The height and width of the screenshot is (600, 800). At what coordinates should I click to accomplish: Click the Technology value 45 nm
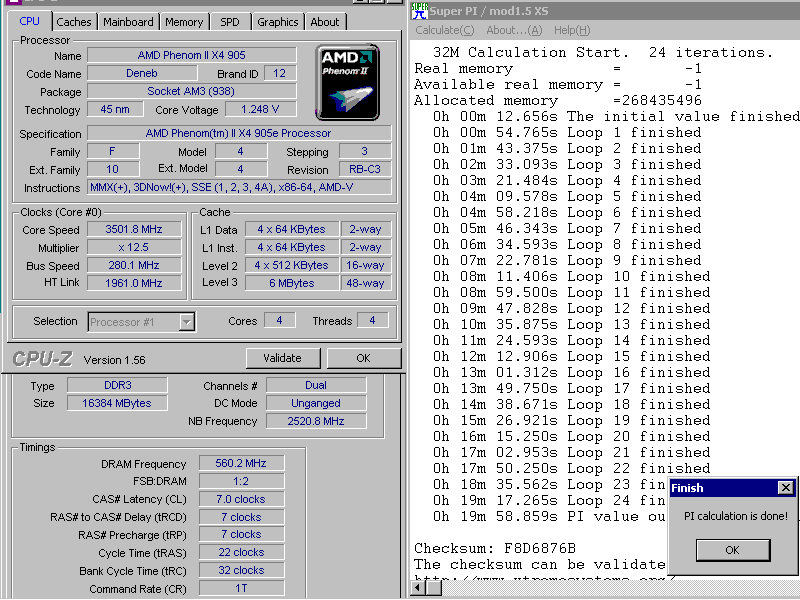115,109
